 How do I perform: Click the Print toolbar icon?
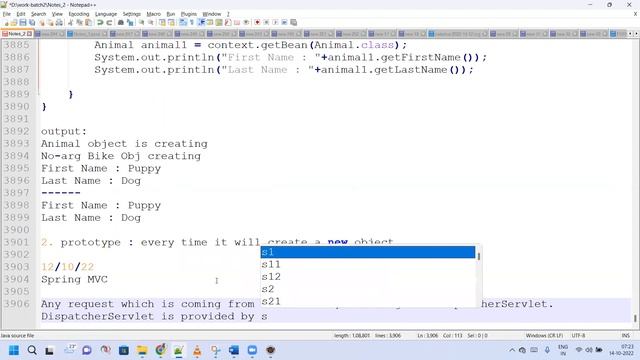click(x=59, y=22)
